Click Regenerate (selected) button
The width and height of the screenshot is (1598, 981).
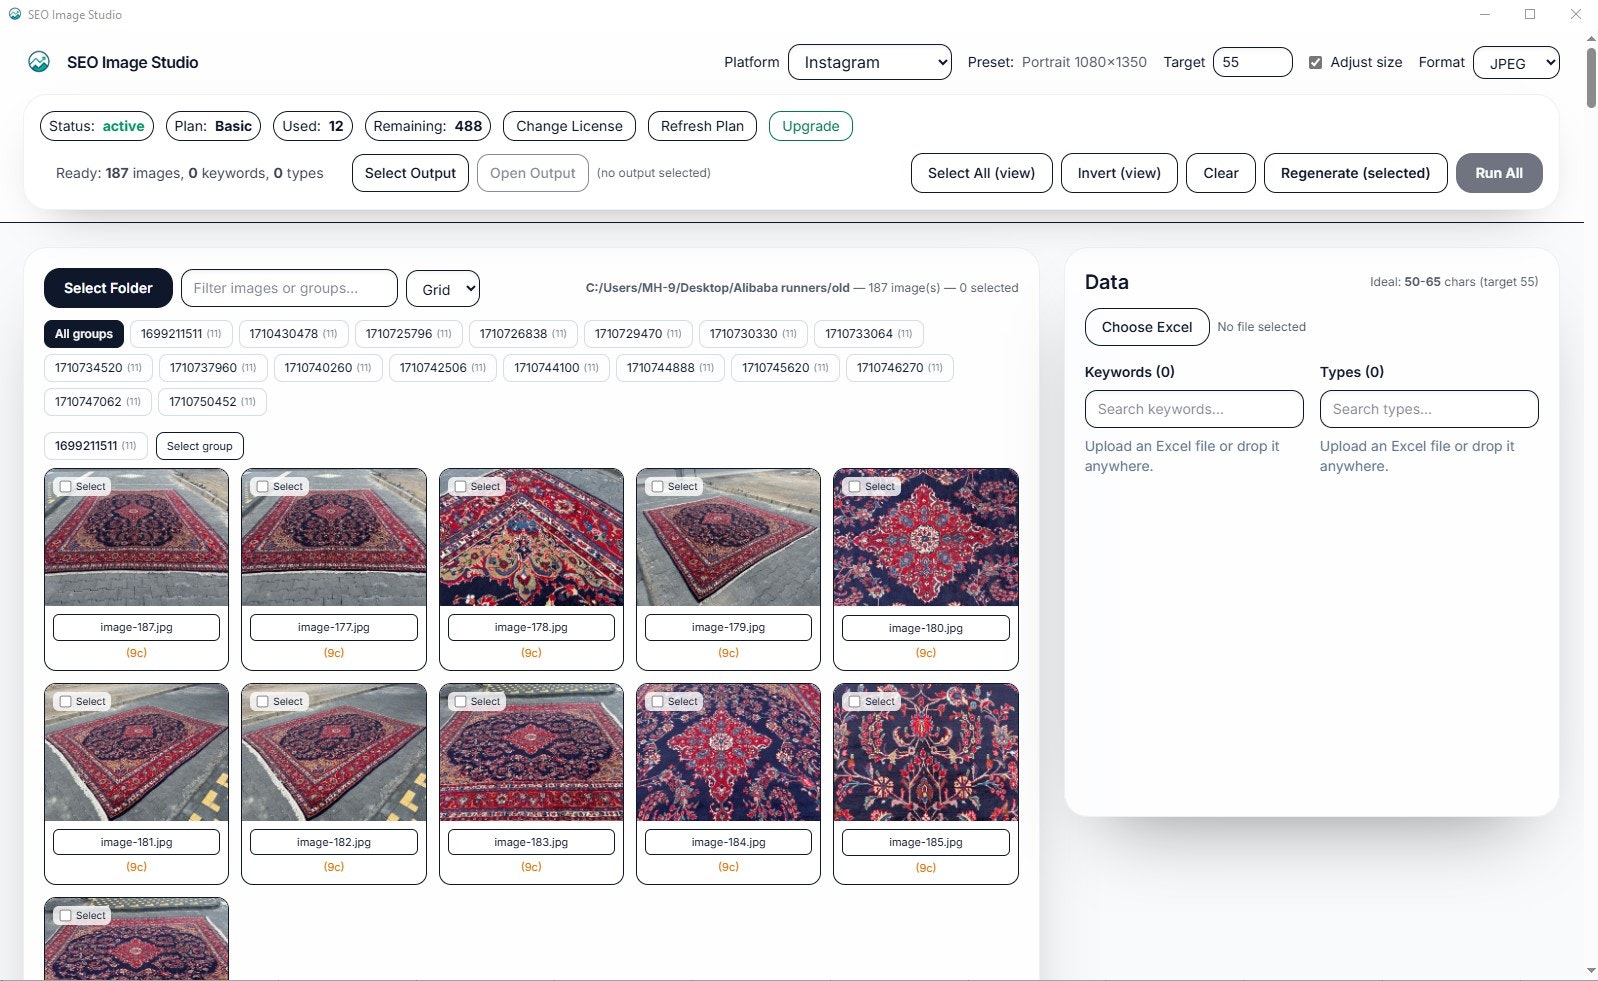coord(1355,173)
